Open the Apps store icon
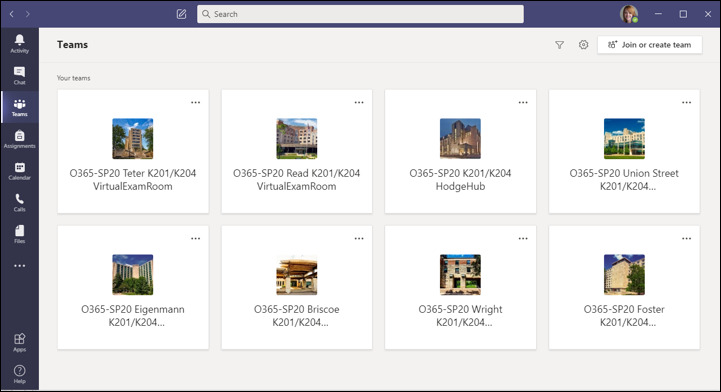This screenshot has height=392, width=721. (19, 342)
